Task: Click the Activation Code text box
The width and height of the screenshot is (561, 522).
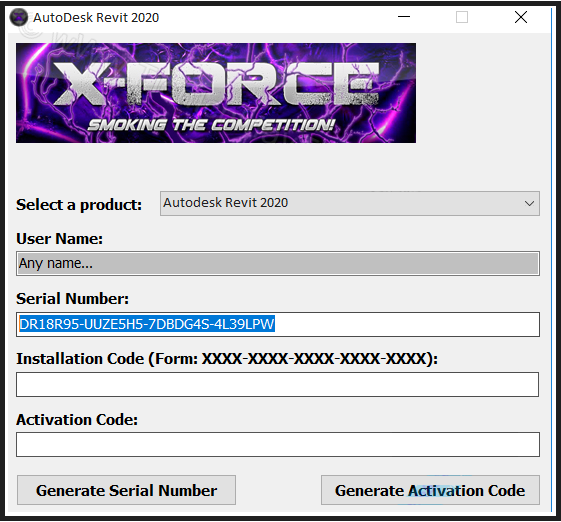Action: point(278,444)
